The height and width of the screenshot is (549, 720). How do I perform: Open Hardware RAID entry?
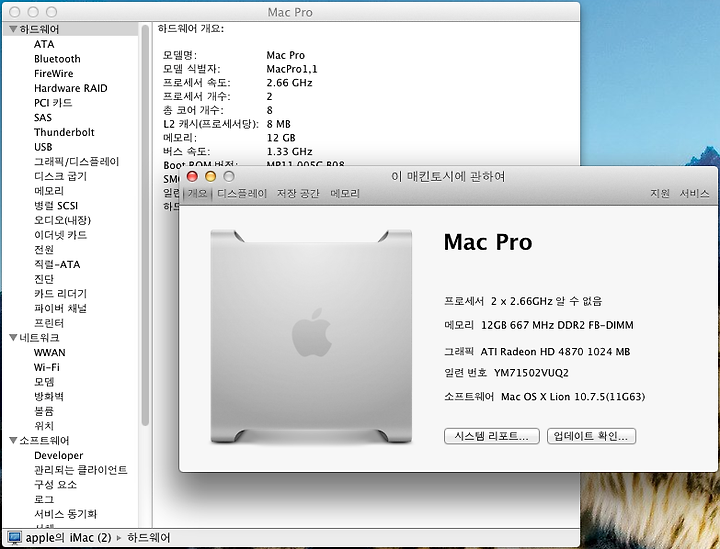click(x=70, y=88)
